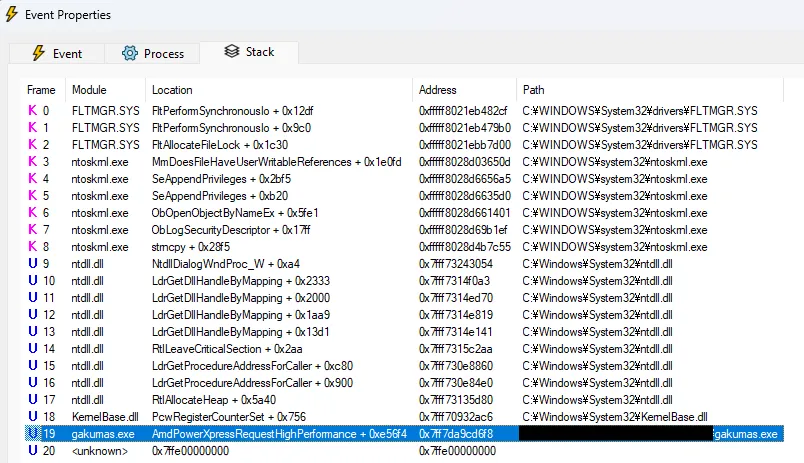Select location RtlAllocateHeap + 0x5a40
The height and width of the screenshot is (463, 804).
pos(214,400)
